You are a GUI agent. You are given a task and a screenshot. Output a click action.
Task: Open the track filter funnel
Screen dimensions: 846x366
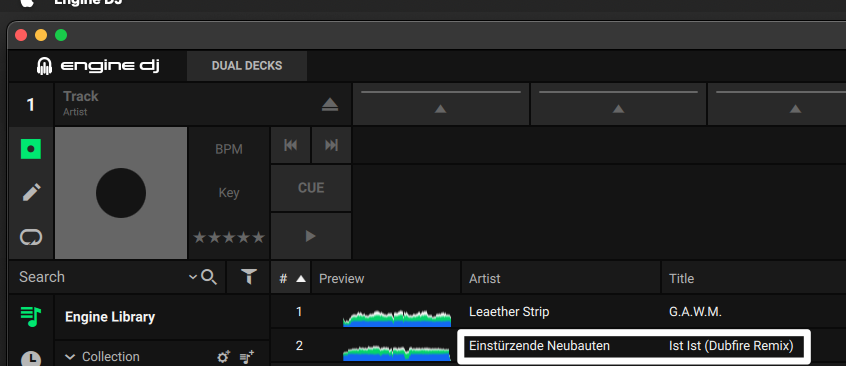[248, 277]
